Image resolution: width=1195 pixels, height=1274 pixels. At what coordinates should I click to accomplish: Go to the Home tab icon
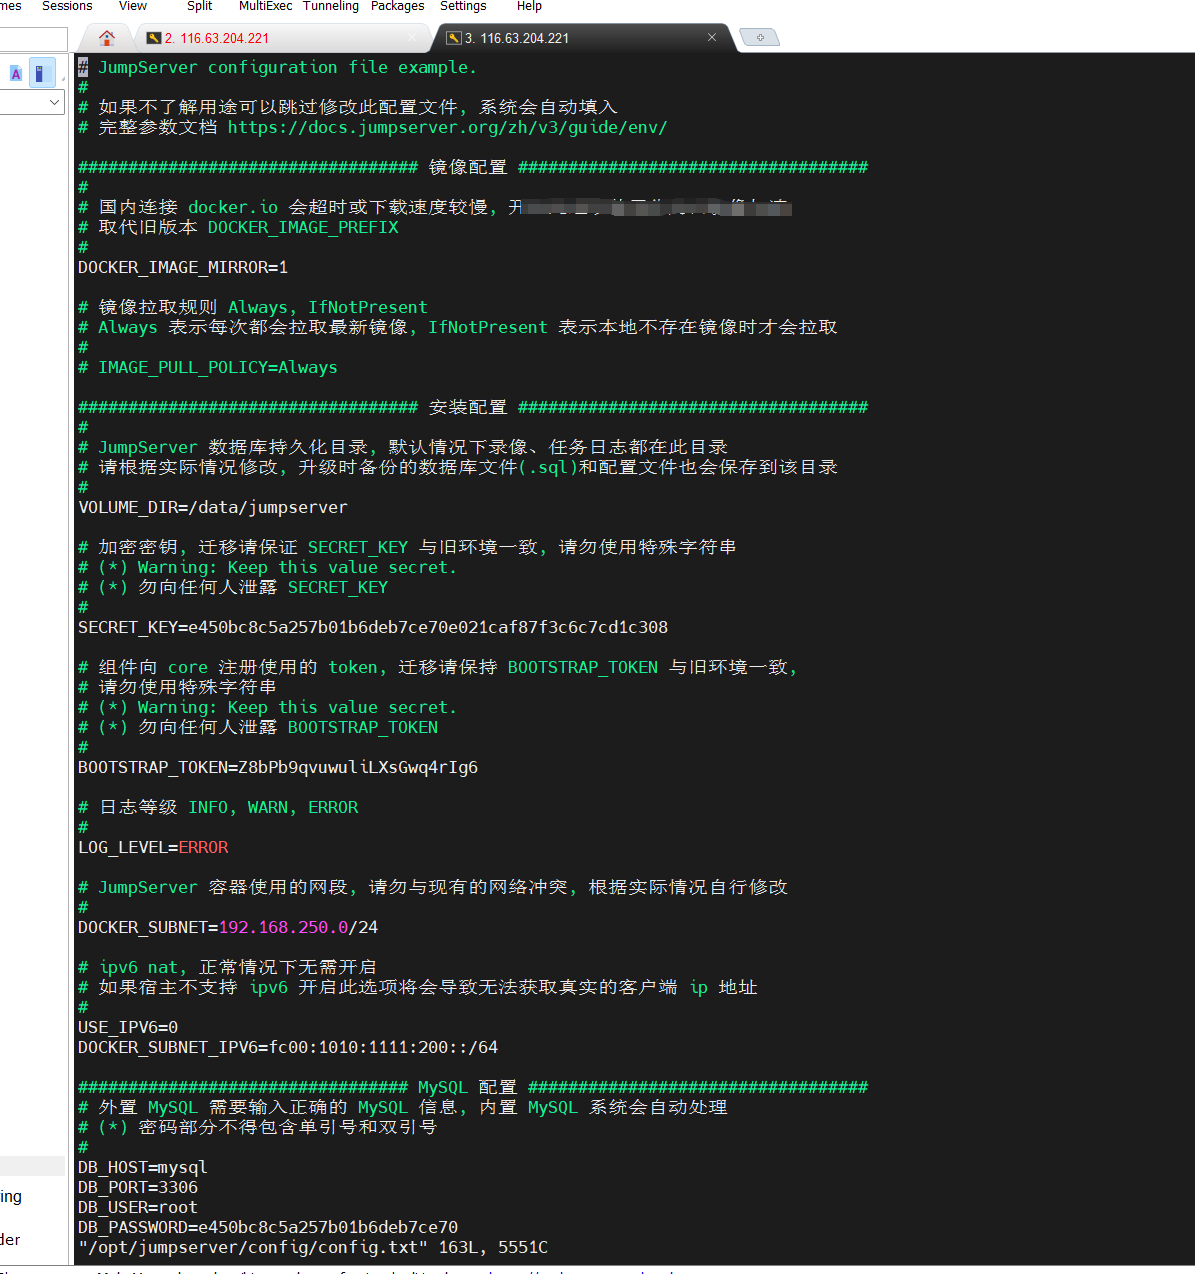[107, 38]
